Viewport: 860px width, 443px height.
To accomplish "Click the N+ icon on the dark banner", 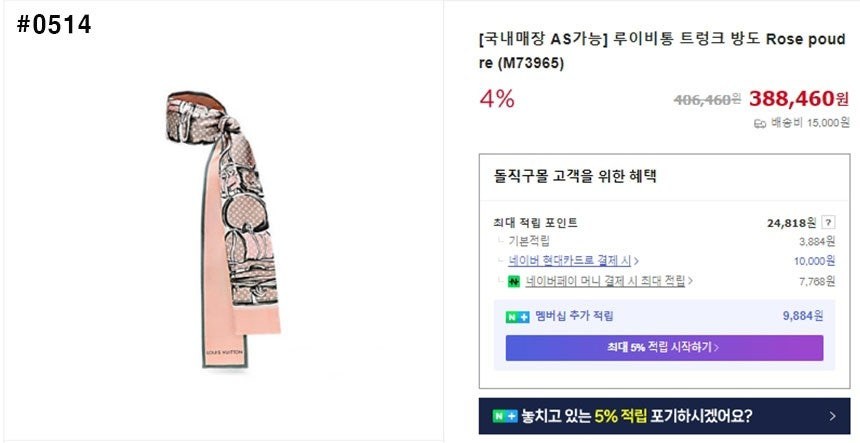I will coord(504,415).
